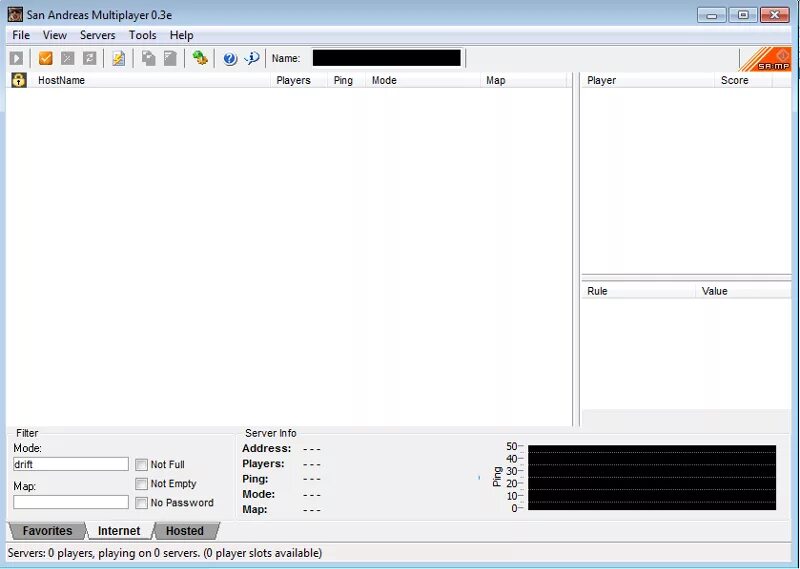Click the Rule column header
The width and height of the screenshot is (800, 569).
coord(638,291)
